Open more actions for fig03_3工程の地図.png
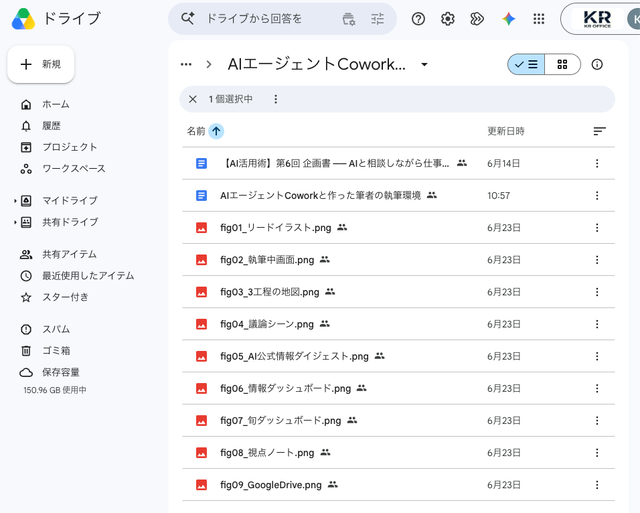This screenshot has width=640, height=513. pos(597,292)
